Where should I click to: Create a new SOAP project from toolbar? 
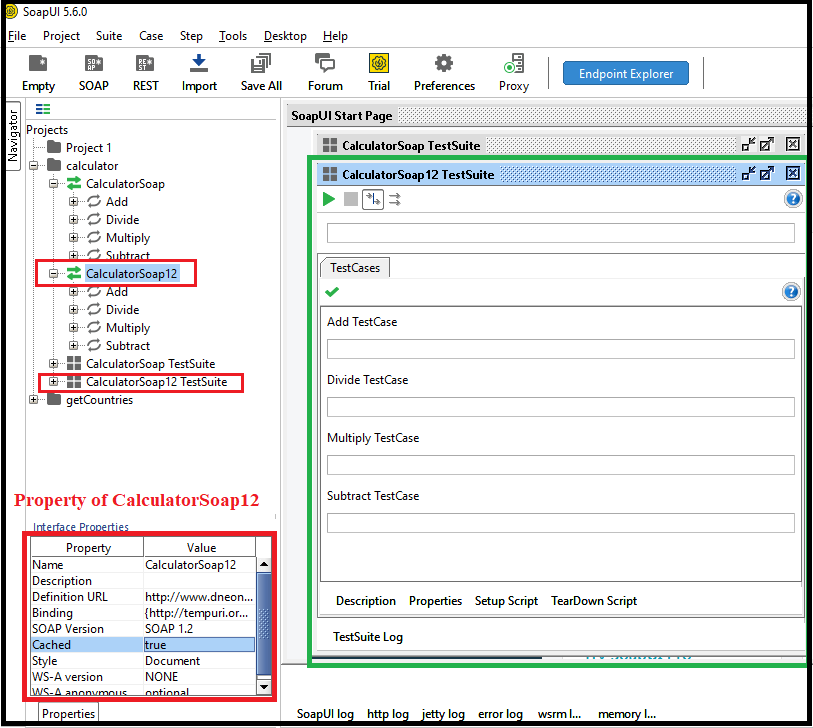(93, 64)
